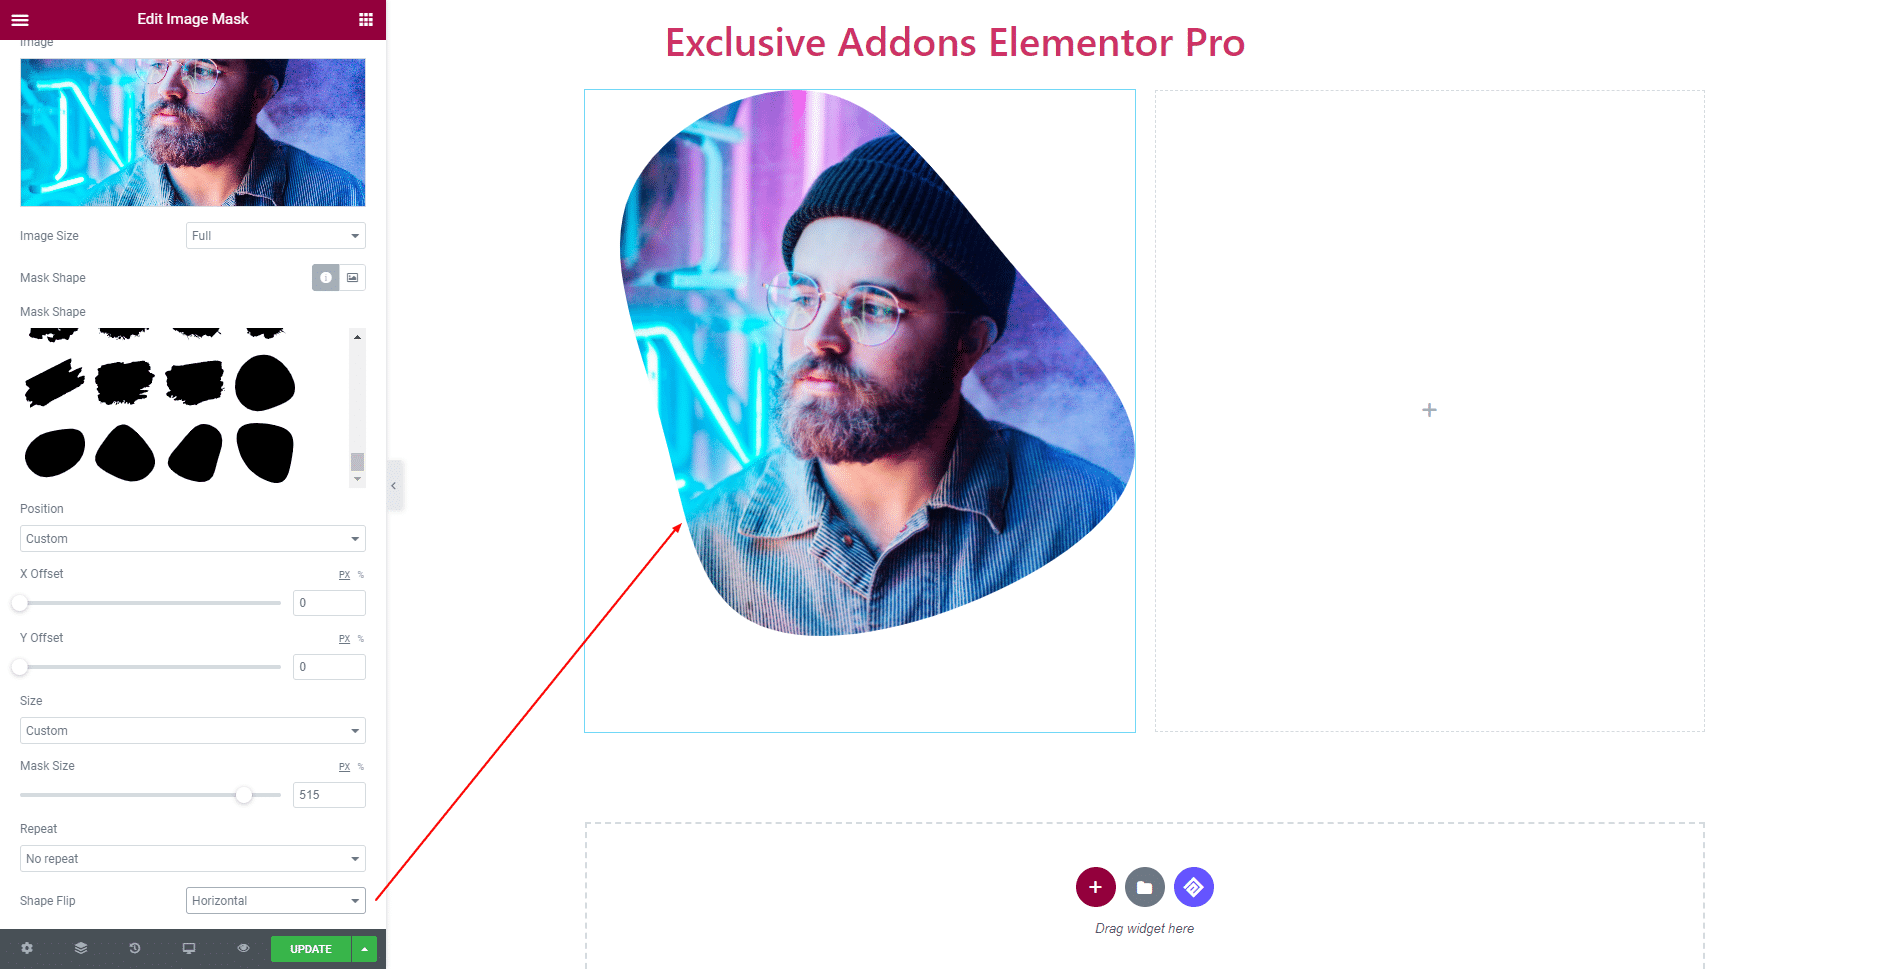This screenshot has width=1903, height=969.
Task: Click the purple Exclusive Addons template icon
Action: tap(1194, 887)
